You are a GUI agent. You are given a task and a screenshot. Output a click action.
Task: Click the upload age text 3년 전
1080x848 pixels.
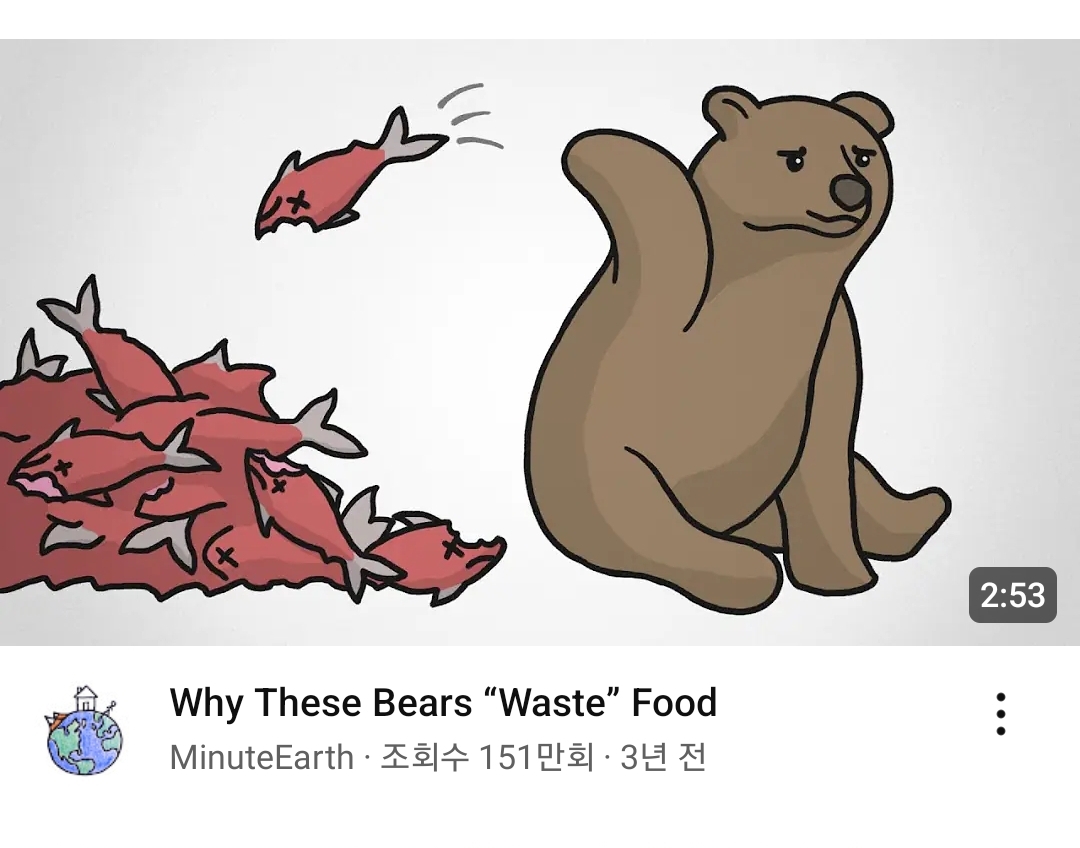point(663,758)
